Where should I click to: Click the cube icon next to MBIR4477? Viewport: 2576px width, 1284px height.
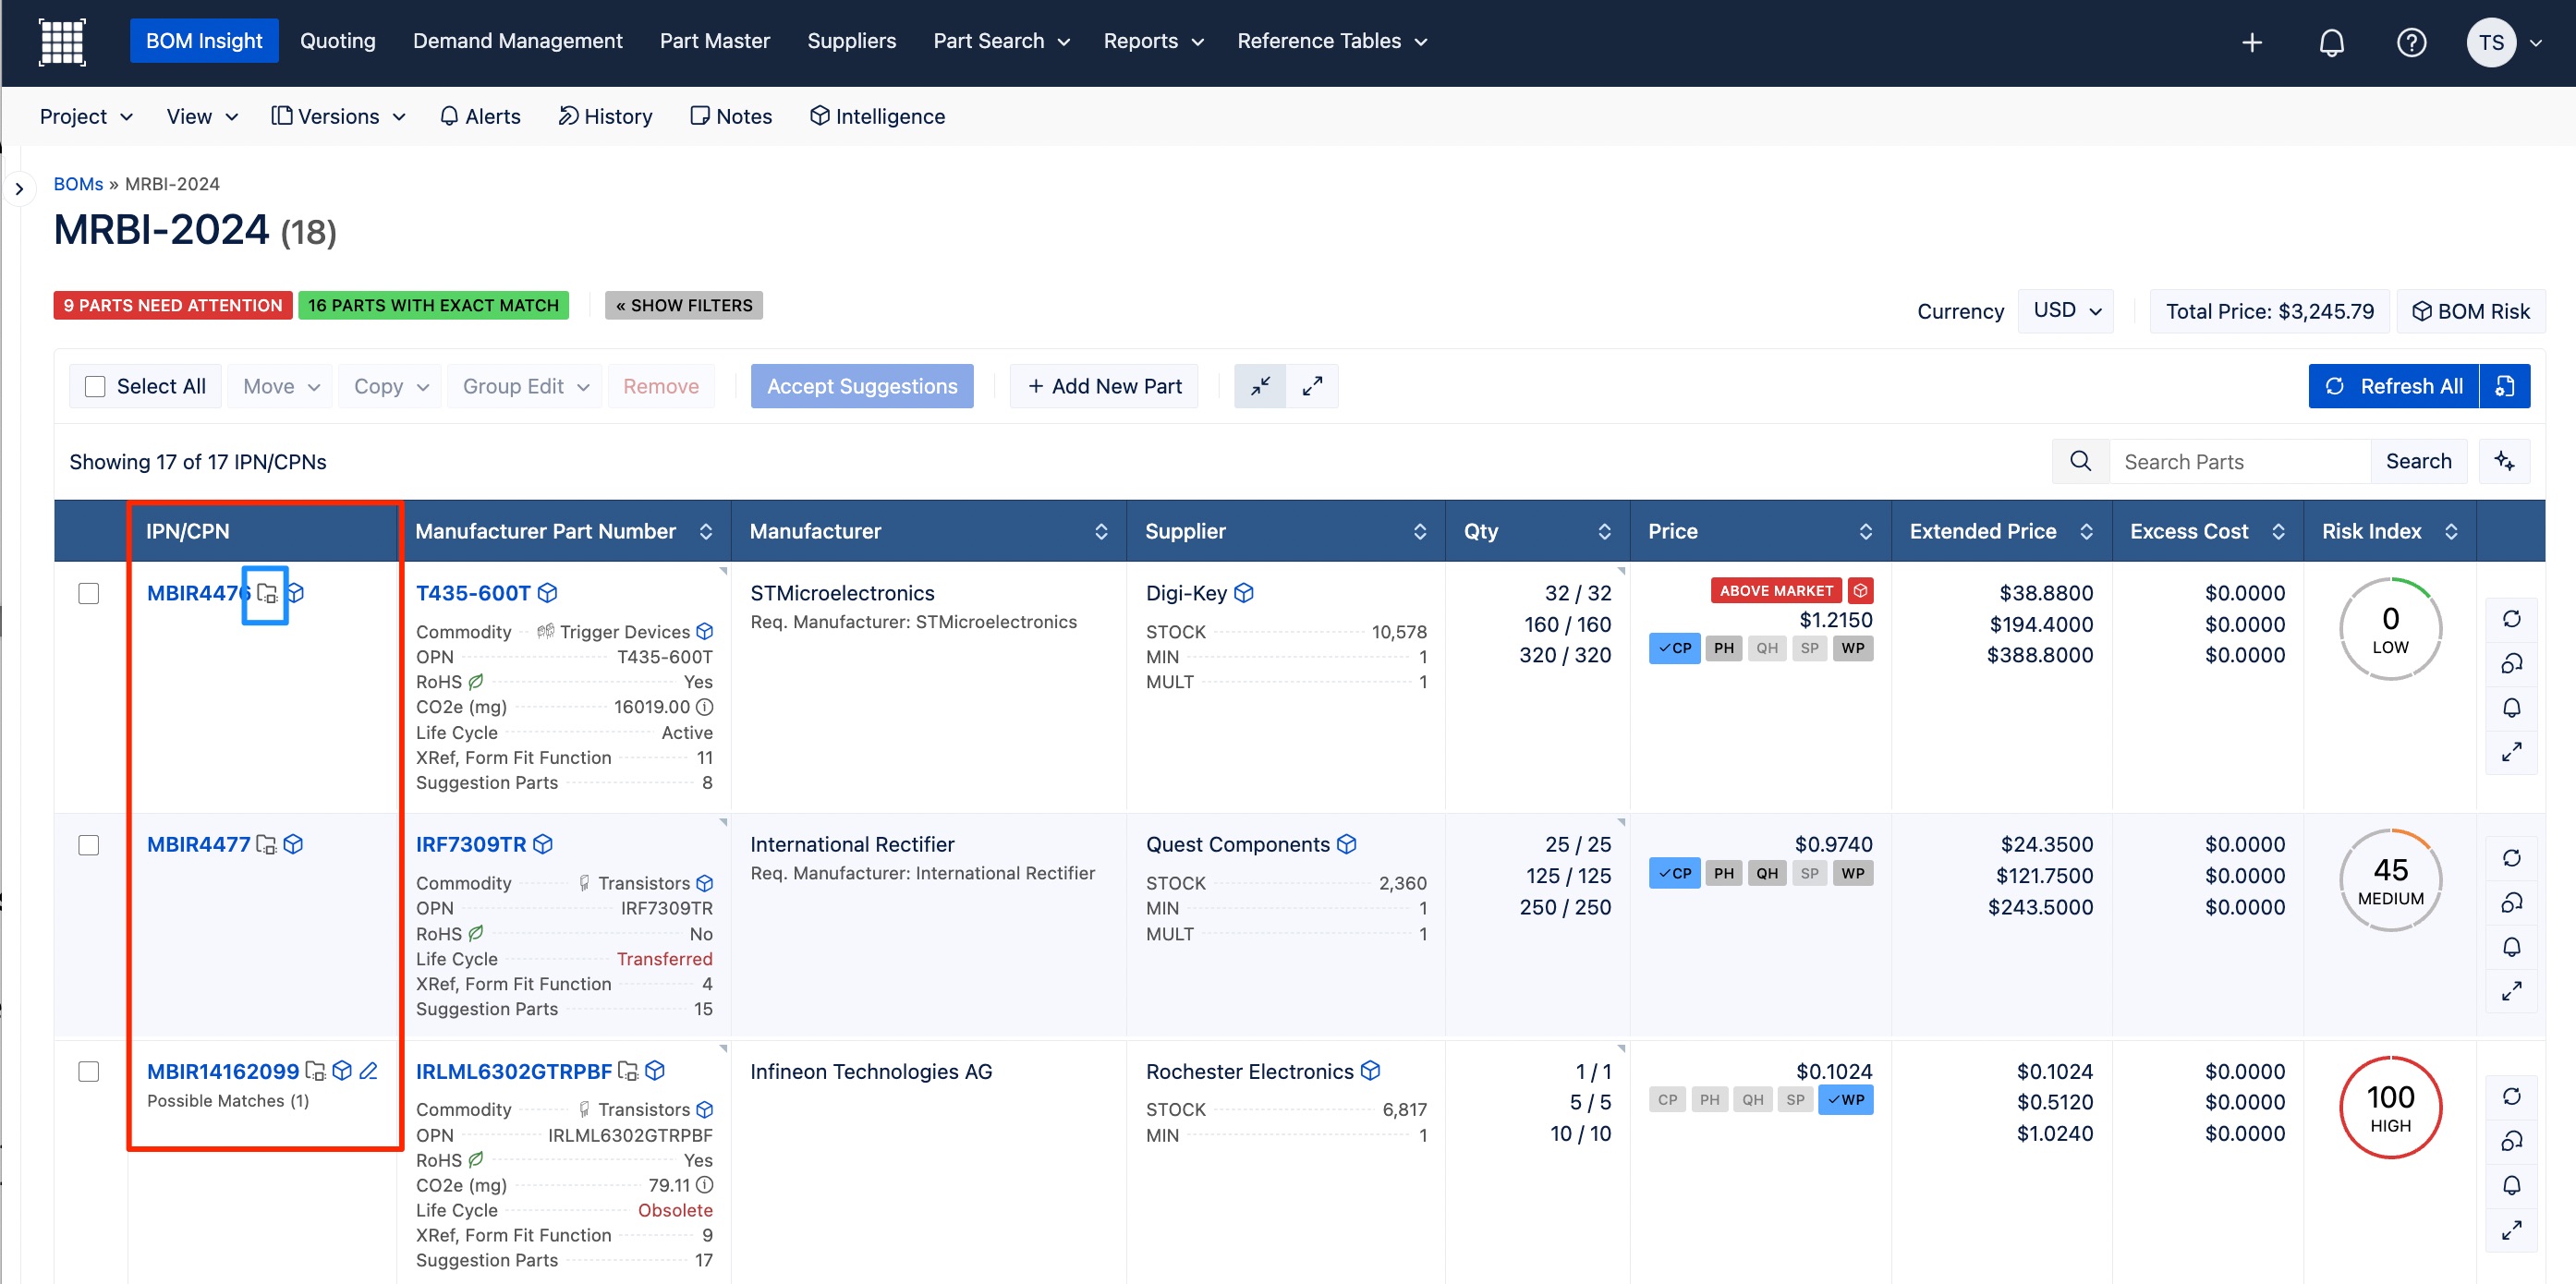click(x=293, y=844)
